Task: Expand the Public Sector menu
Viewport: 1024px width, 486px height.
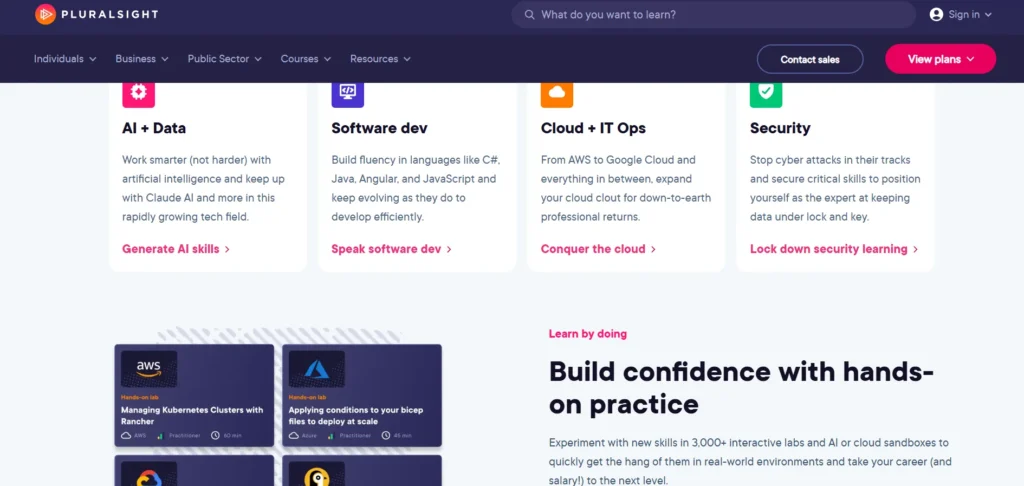Action: tap(224, 59)
